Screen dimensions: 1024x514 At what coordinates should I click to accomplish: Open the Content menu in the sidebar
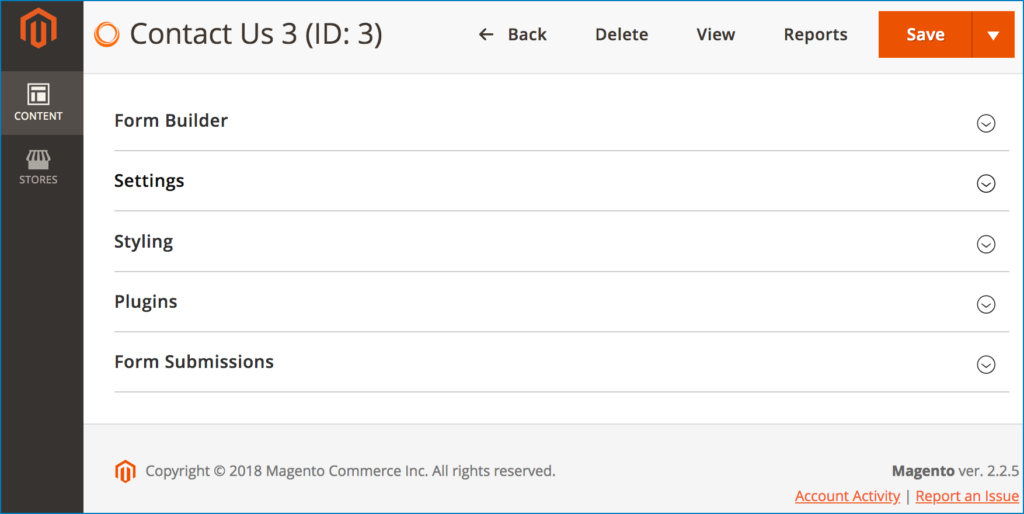tap(38, 103)
